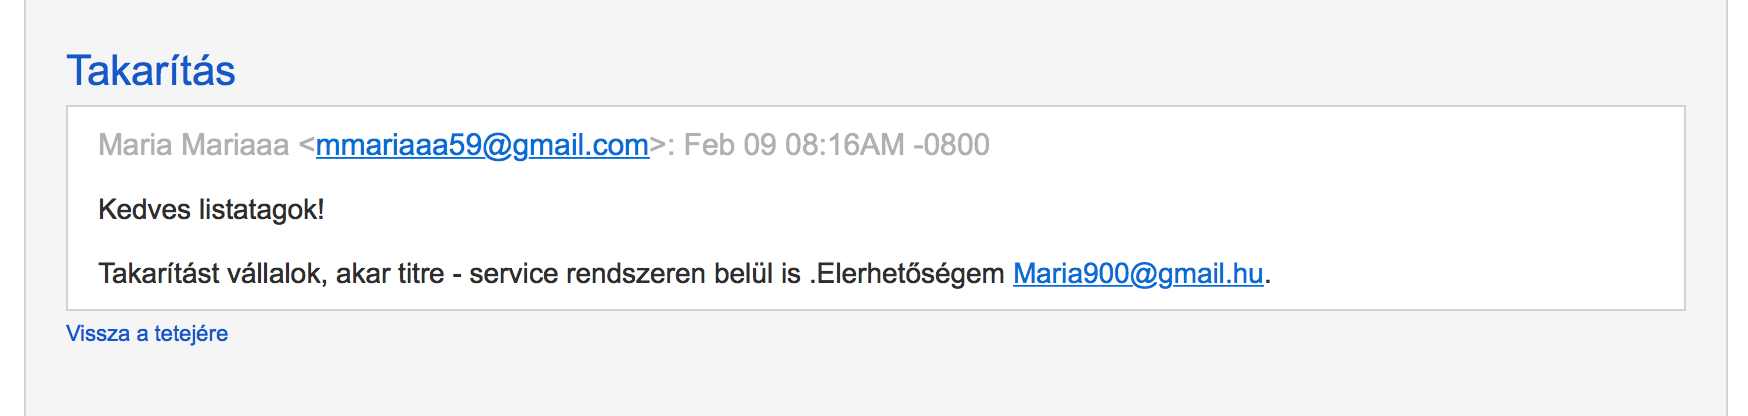1748x416 pixels.
Task: Click the word Elerhetőségem in message
Action: [x=910, y=274]
